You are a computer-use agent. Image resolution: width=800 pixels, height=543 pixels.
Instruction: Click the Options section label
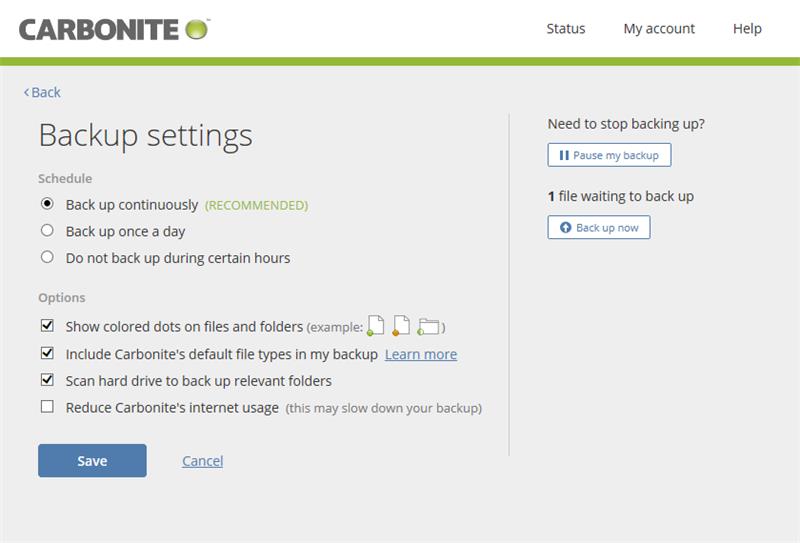[62, 298]
